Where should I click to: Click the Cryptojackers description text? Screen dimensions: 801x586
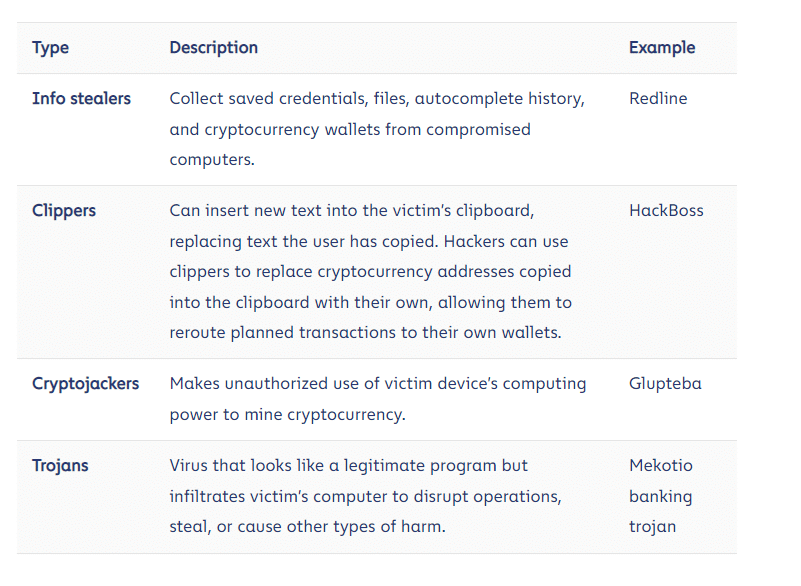click(x=378, y=399)
